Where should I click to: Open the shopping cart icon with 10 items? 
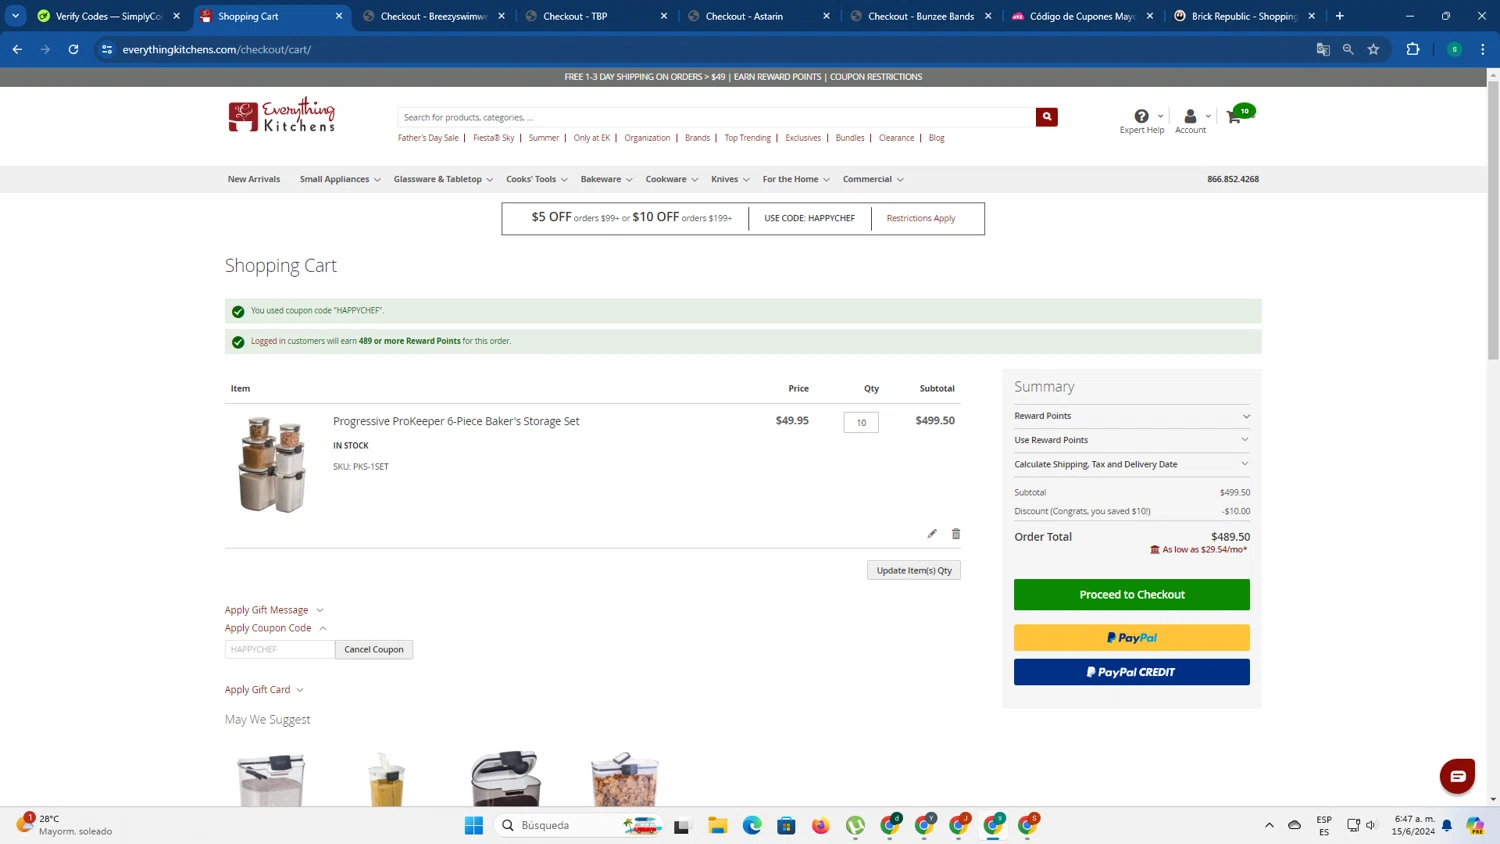[x=1239, y=114]
